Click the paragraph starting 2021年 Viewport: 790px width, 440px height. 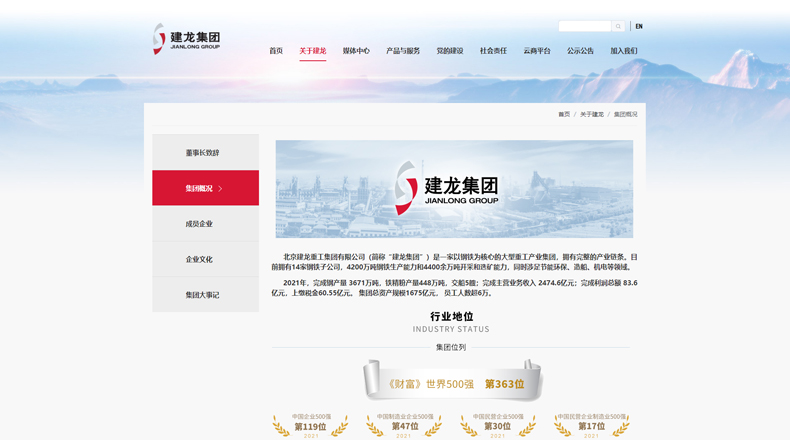pos(454,288)
